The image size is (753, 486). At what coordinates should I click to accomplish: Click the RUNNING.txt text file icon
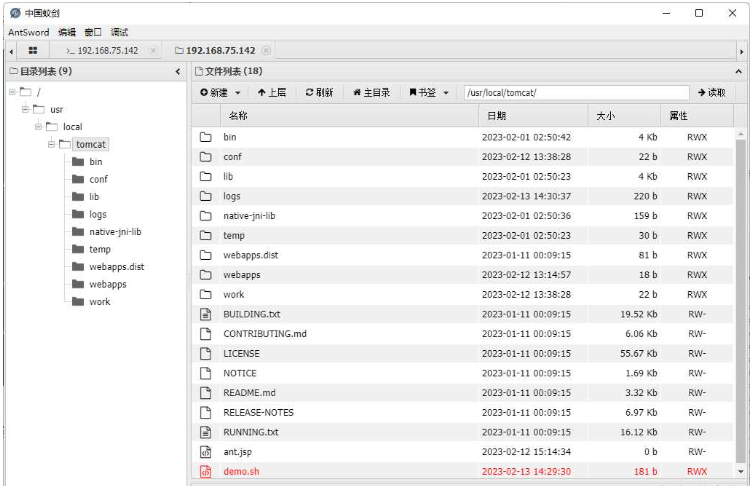point(206,432)
